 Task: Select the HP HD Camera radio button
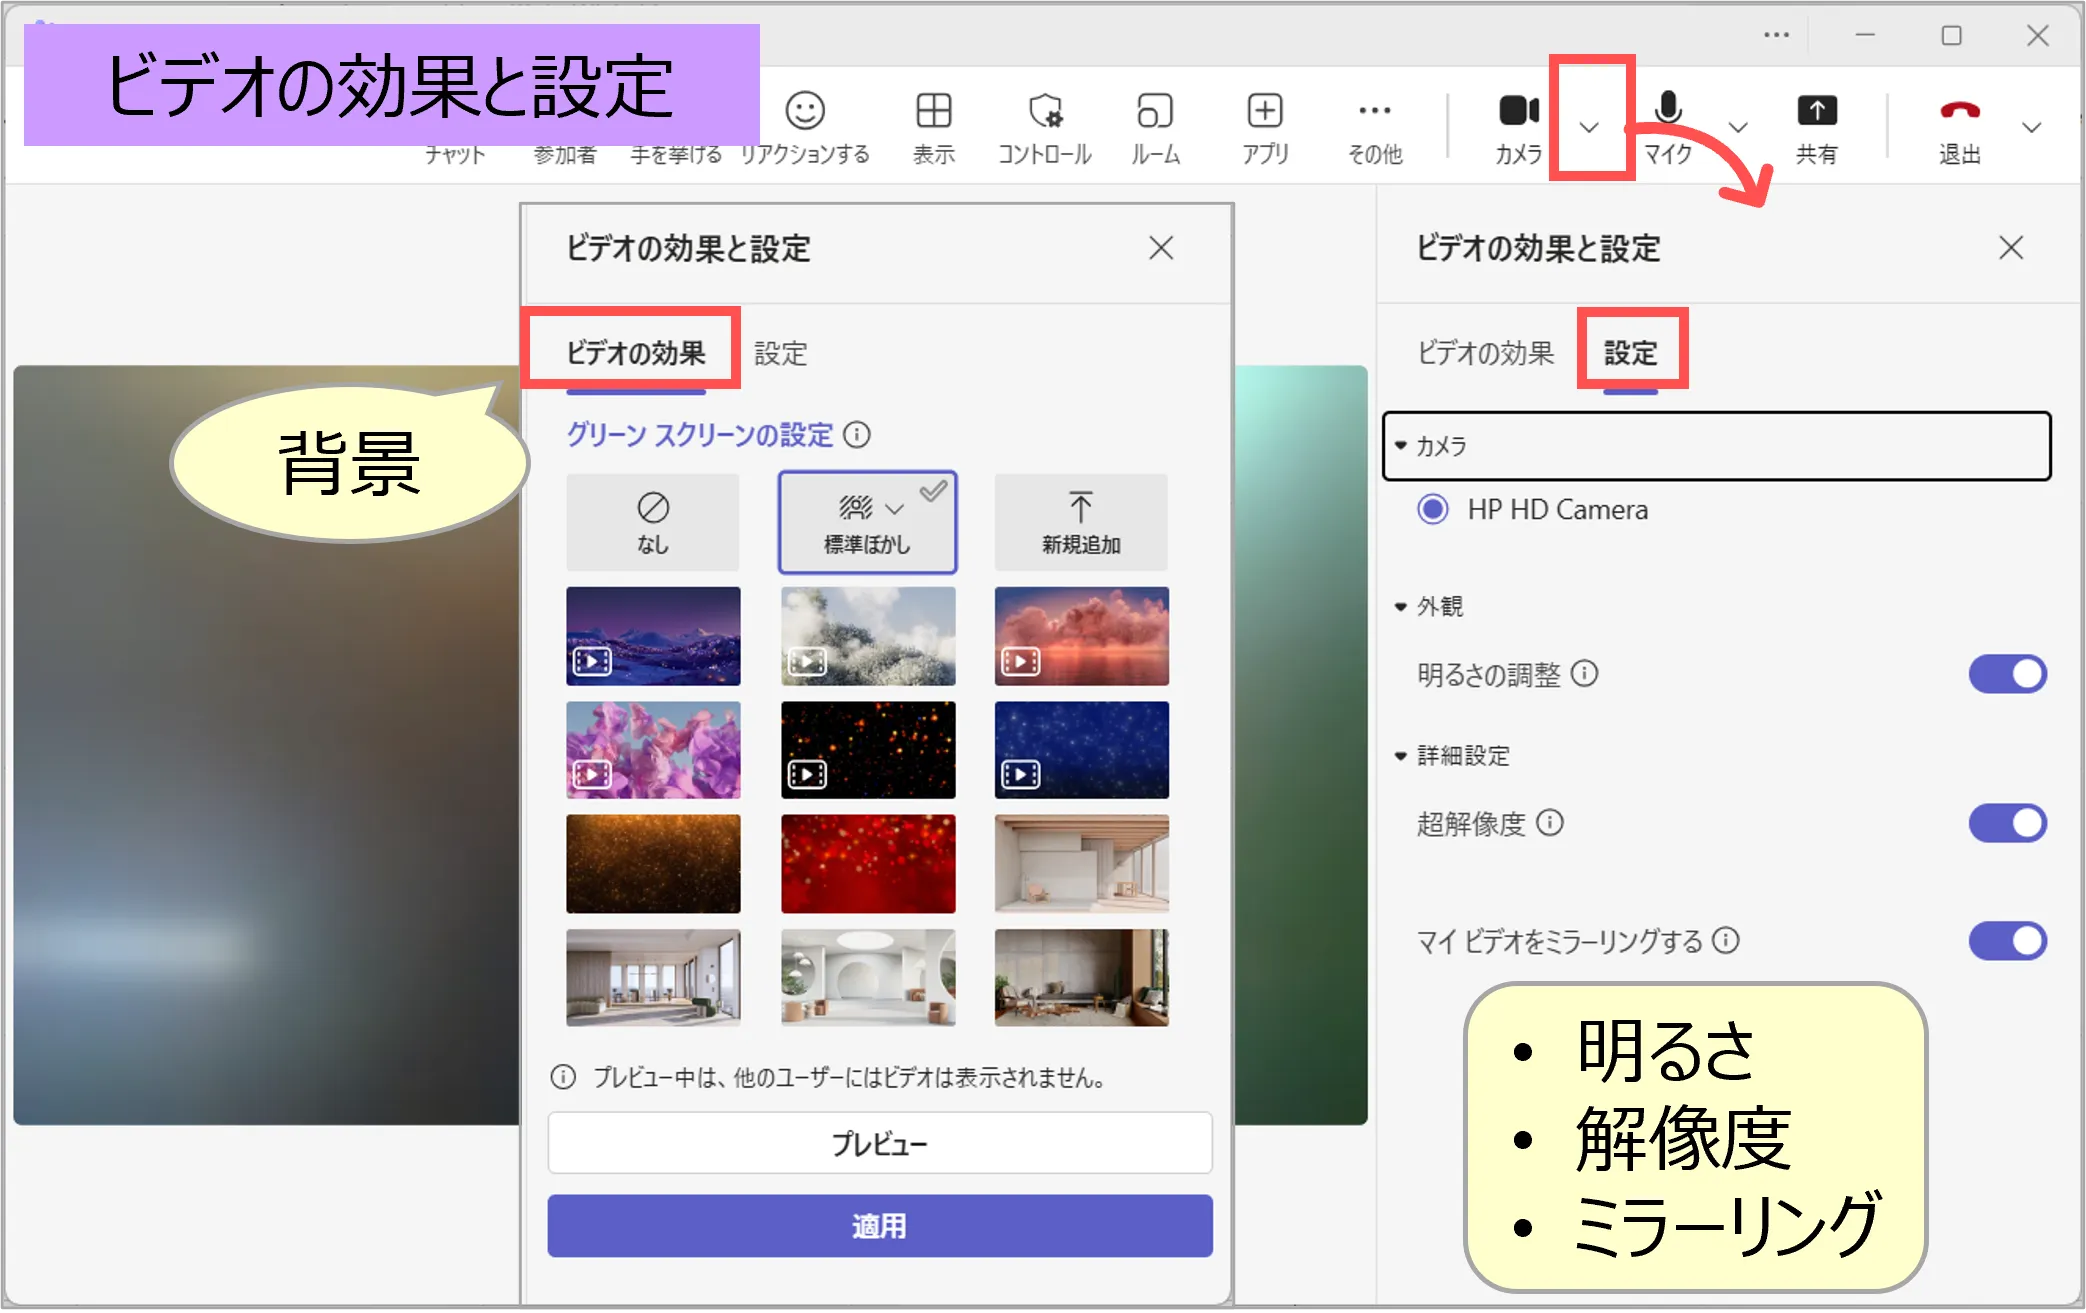point(1433,510)
